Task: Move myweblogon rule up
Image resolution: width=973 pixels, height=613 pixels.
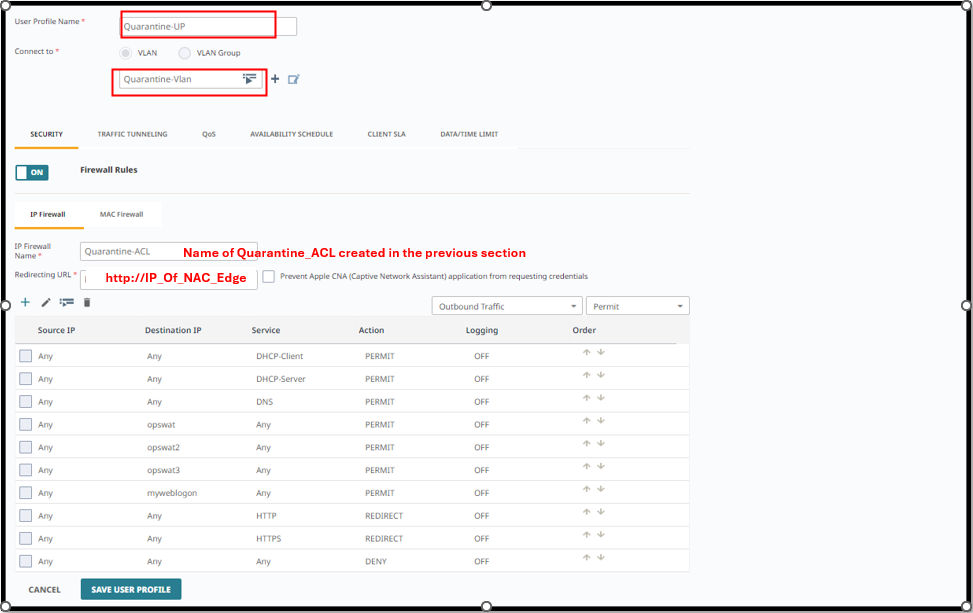Action: pyautogui.click(x=586, y=490)
